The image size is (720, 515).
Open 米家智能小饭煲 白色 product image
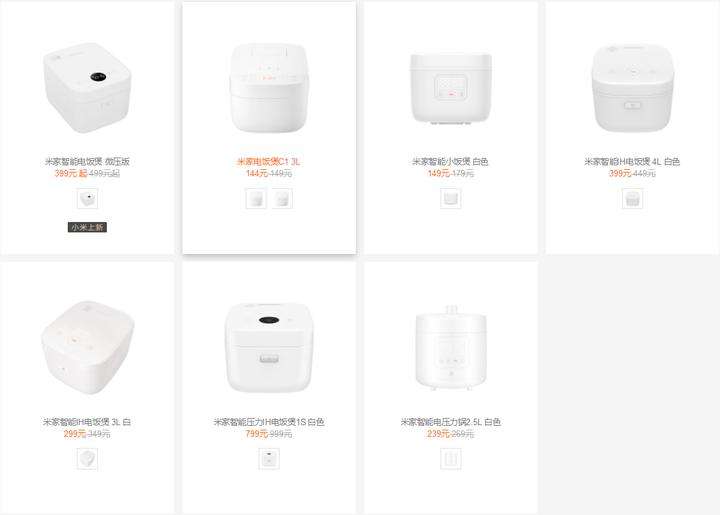pos(451,87)
